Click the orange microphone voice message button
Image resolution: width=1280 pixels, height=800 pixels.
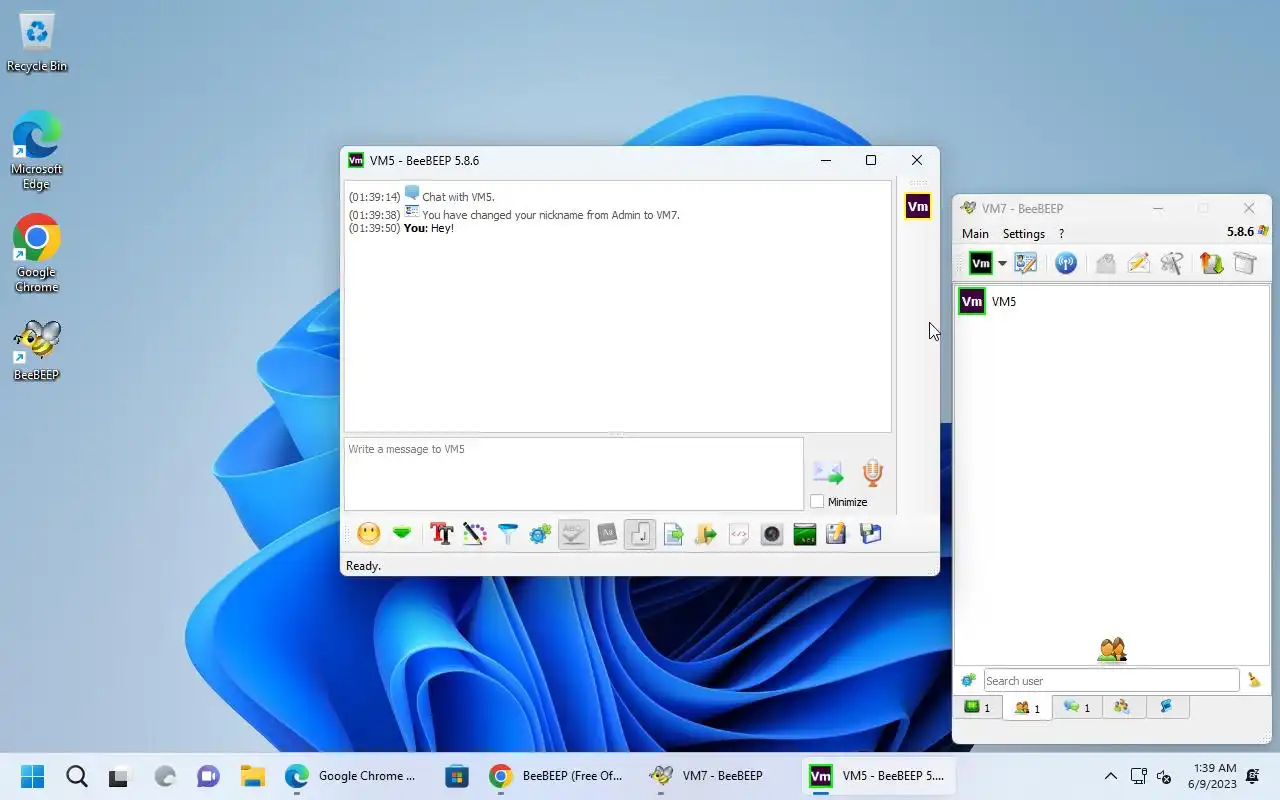click(x=873, y=472)
